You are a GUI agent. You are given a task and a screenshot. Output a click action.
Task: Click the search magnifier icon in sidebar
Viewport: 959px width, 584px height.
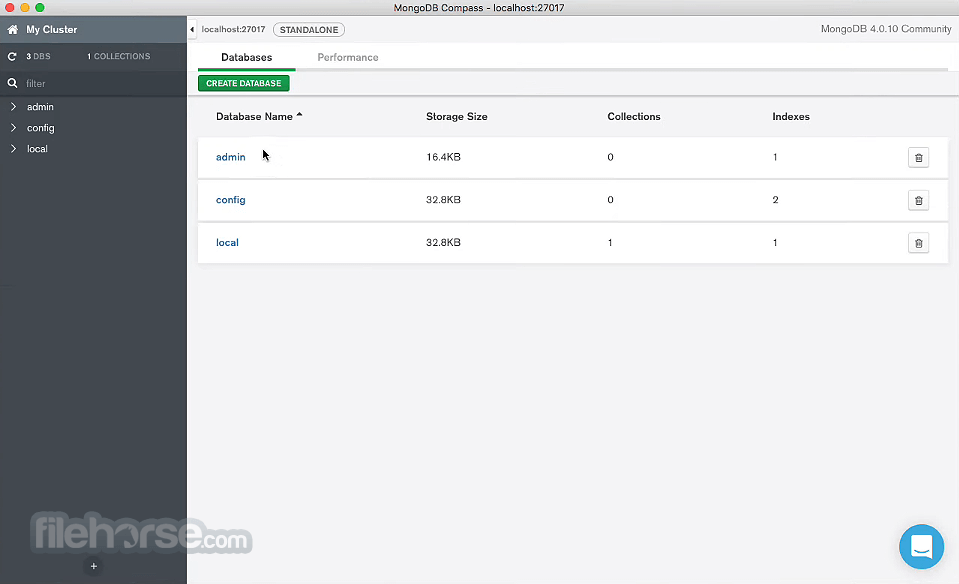click(x=12, y=83)
